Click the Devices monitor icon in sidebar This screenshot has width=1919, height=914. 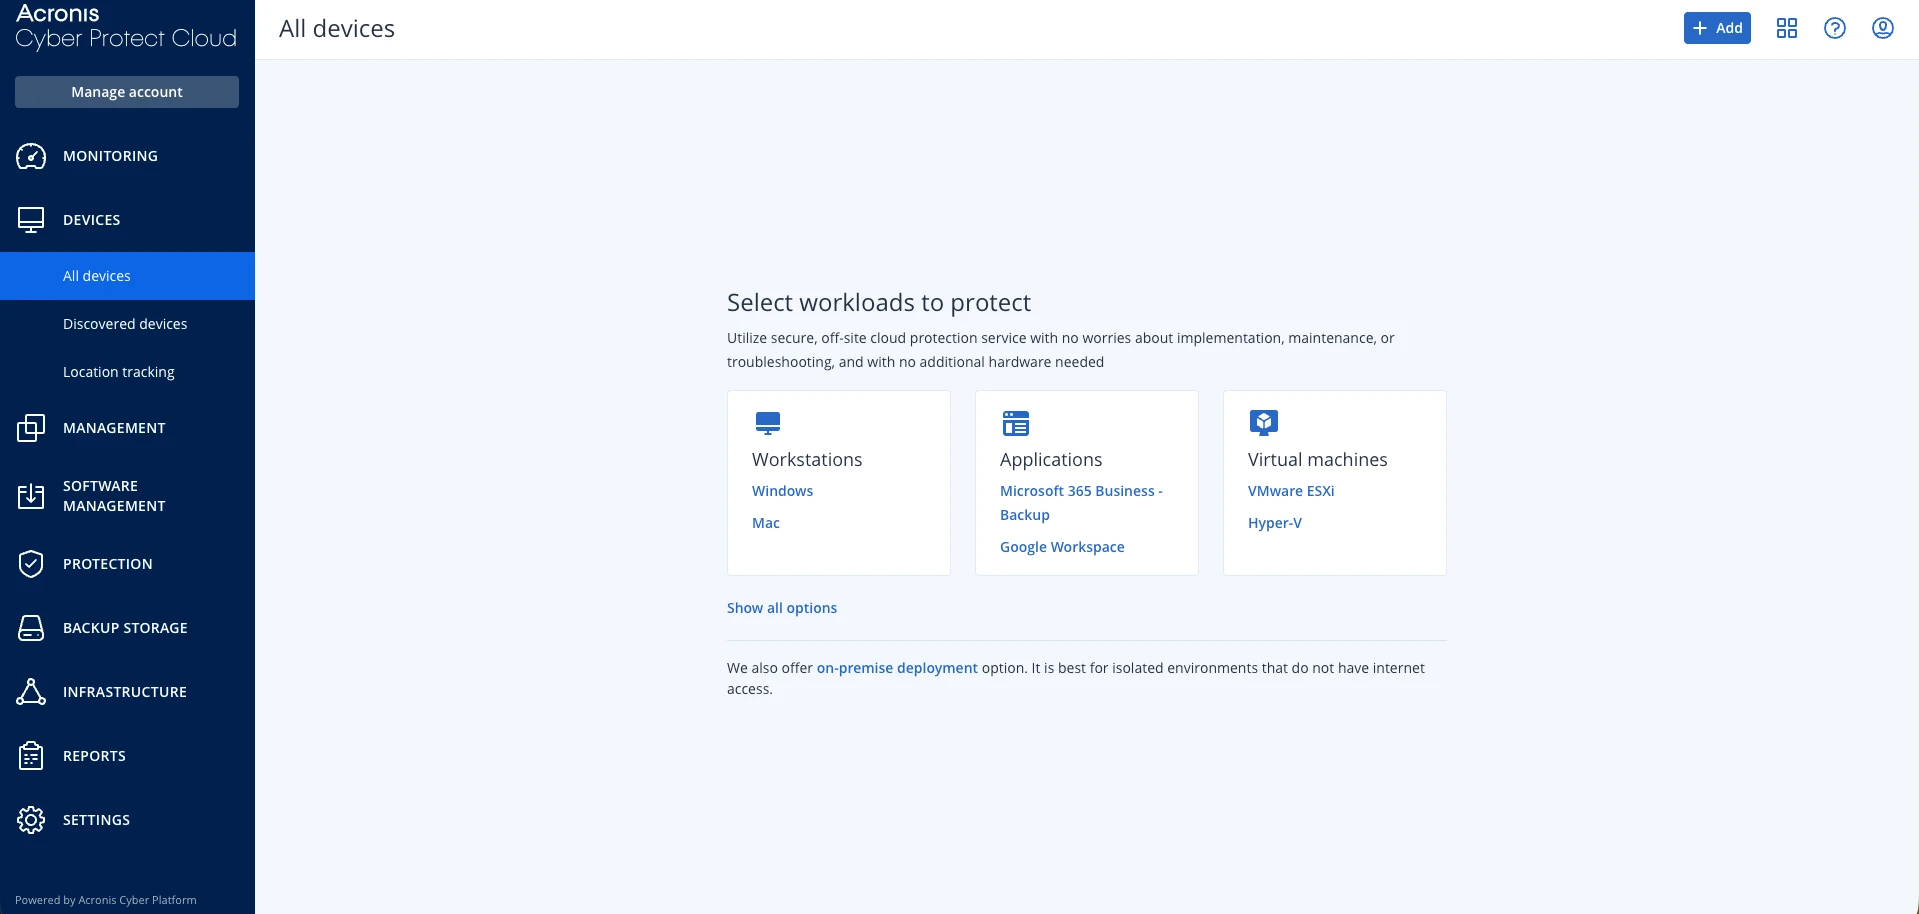point(31,220)
